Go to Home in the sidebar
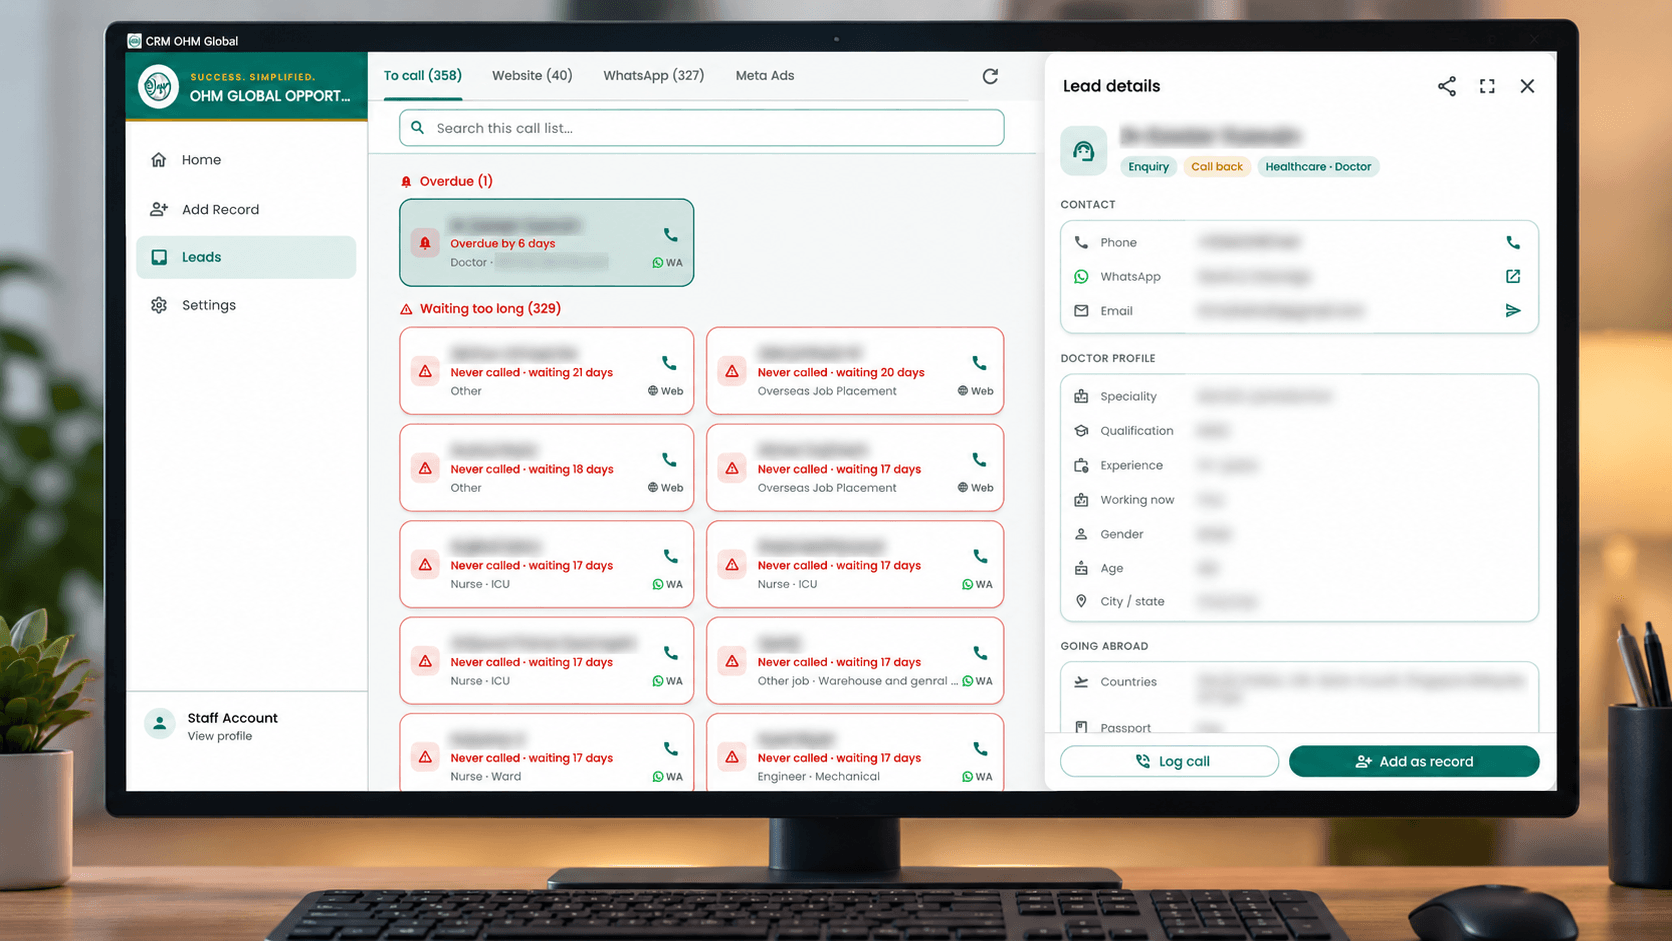 pyautogui.click(x=246, y=160)
